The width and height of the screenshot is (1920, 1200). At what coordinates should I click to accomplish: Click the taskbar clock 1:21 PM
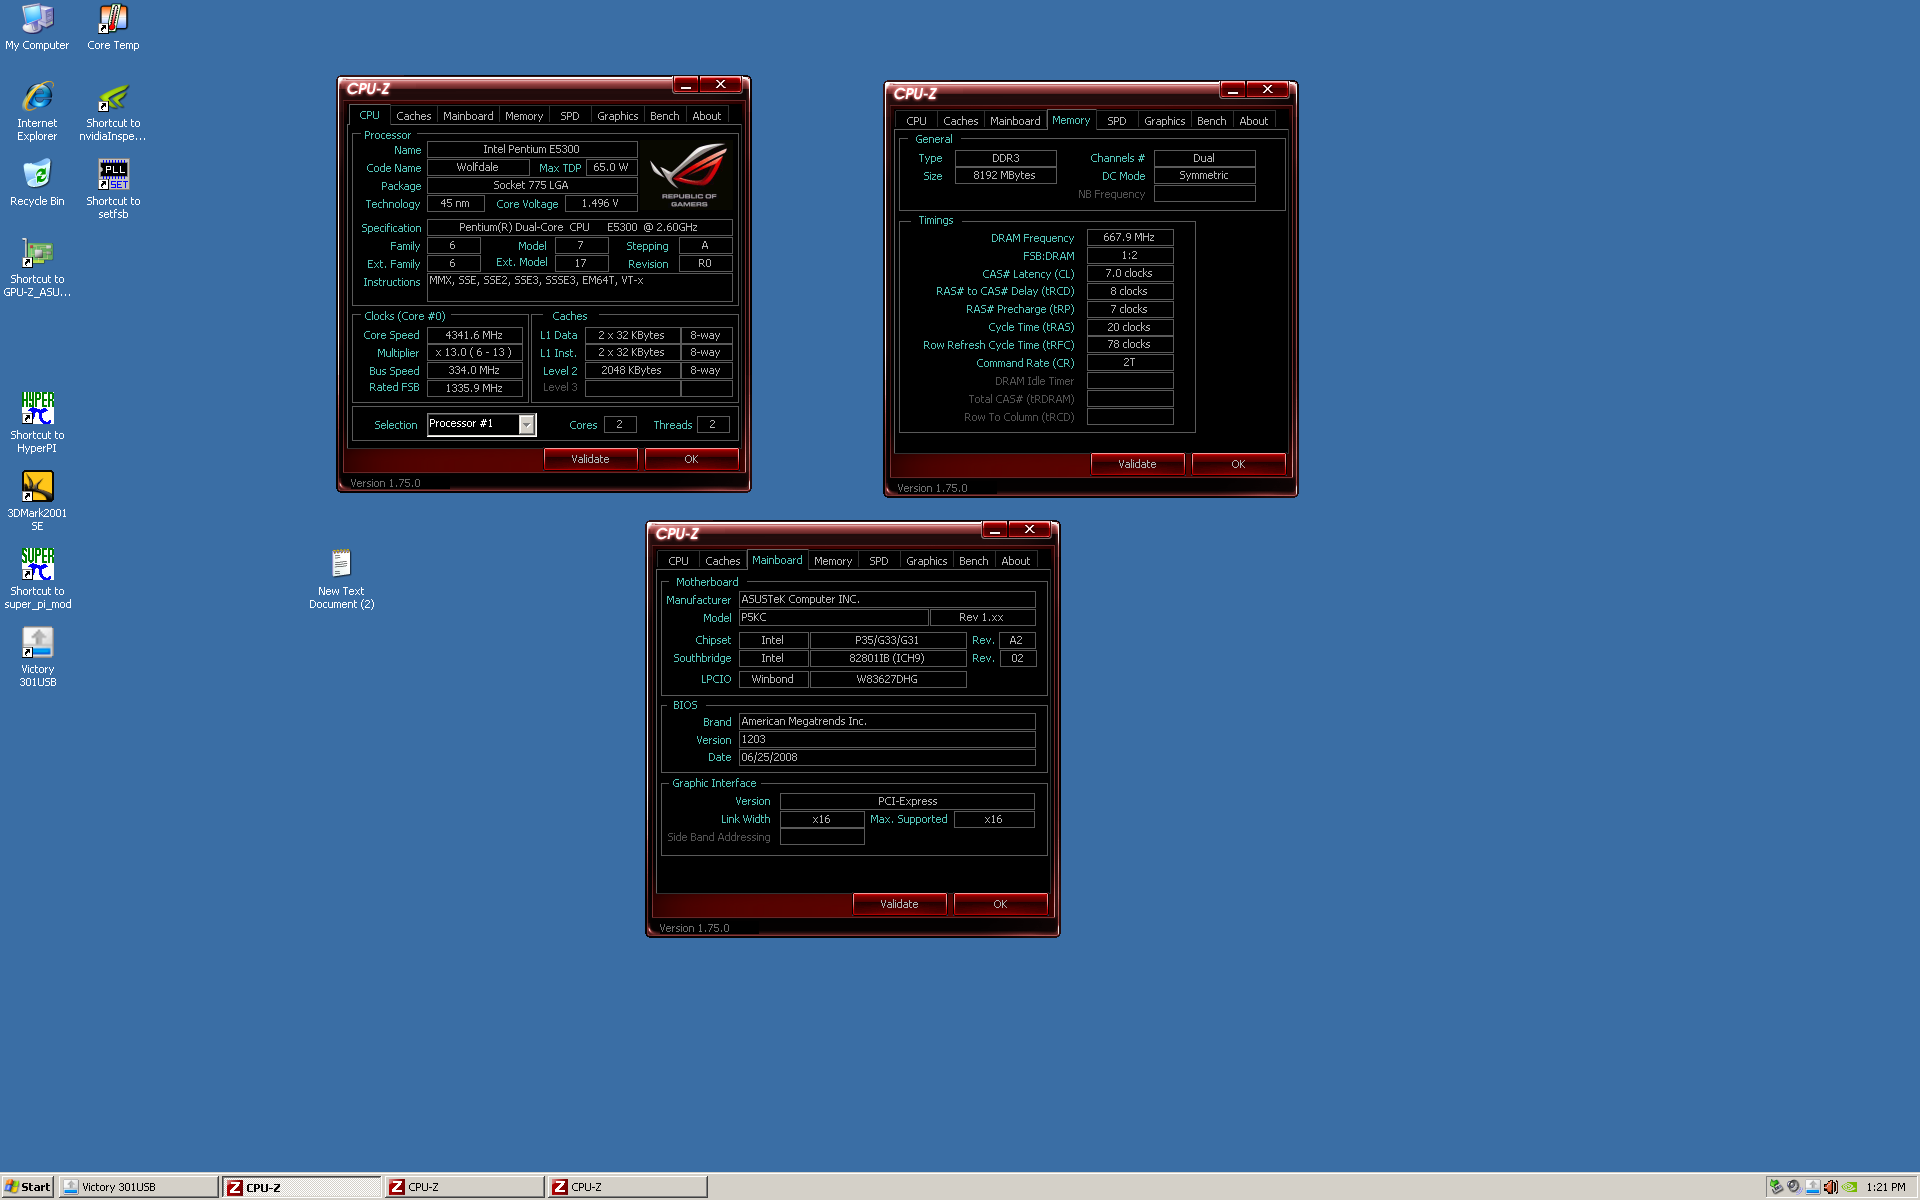(1885, 1187)
